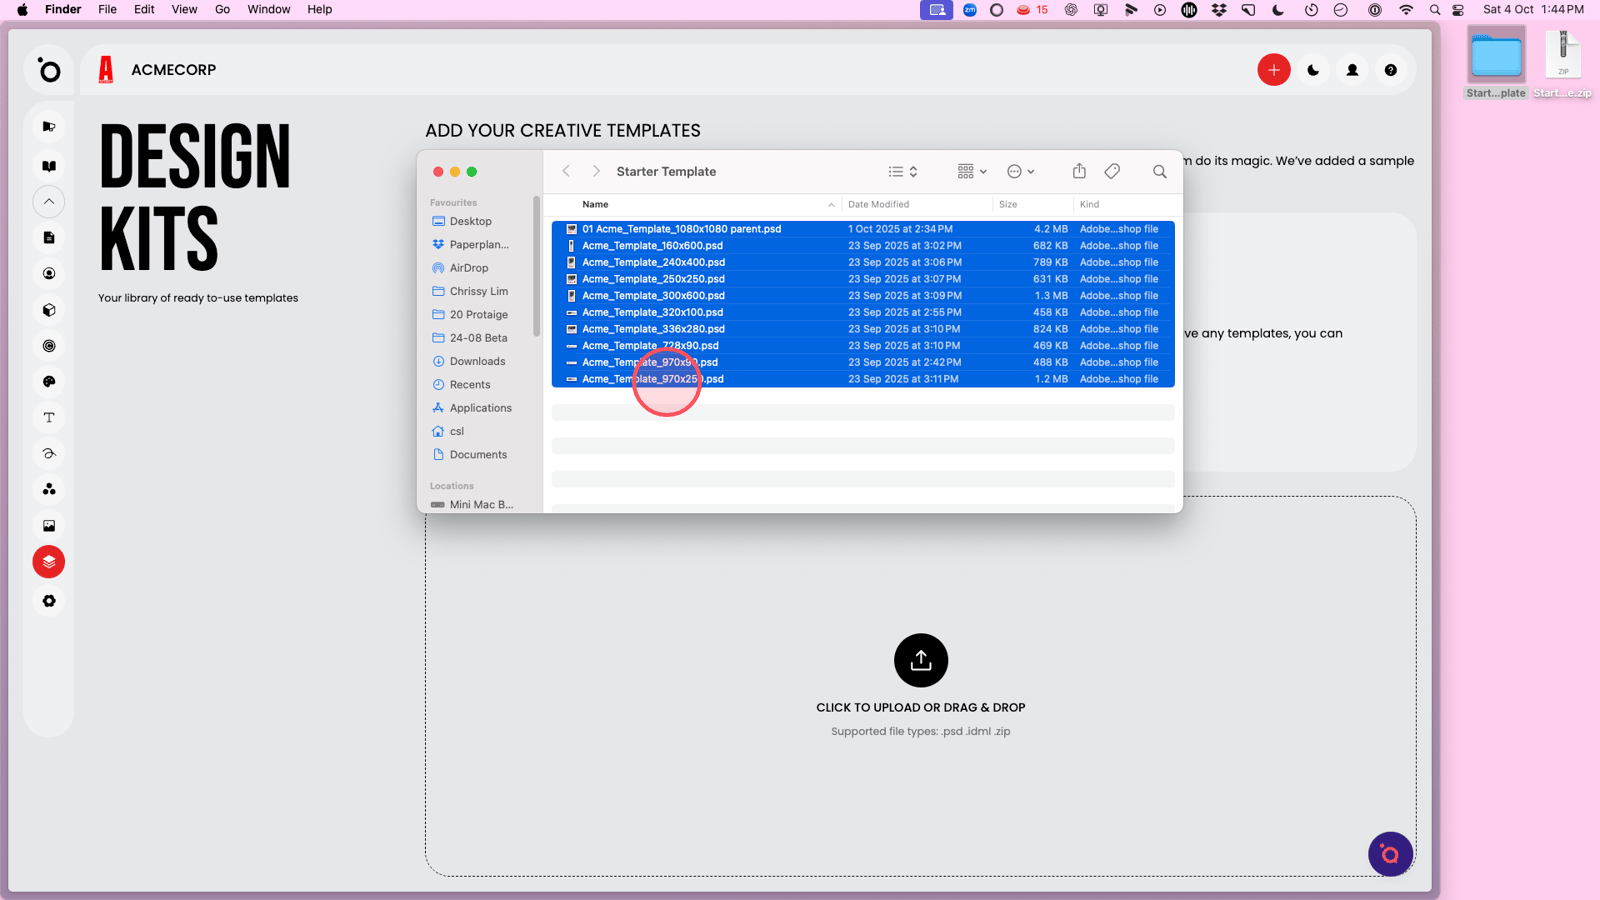Open the settings gear icon in sidebar
This screenshot has width=1600, height=900.
49,601
